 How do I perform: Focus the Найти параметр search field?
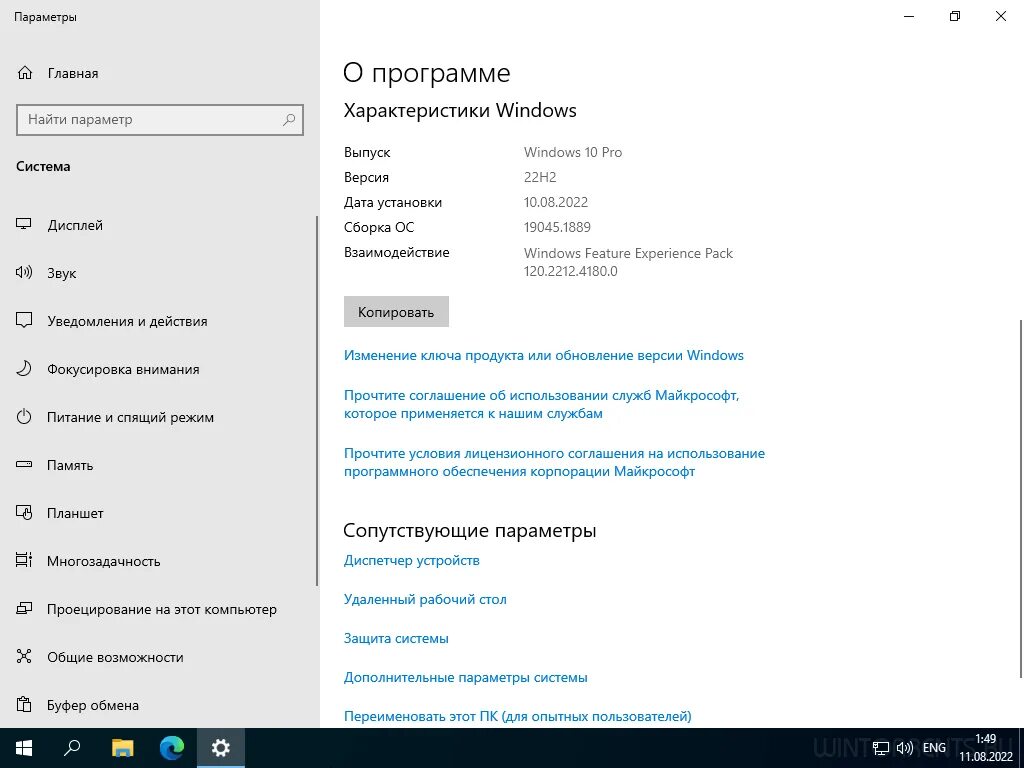point(159,120)
